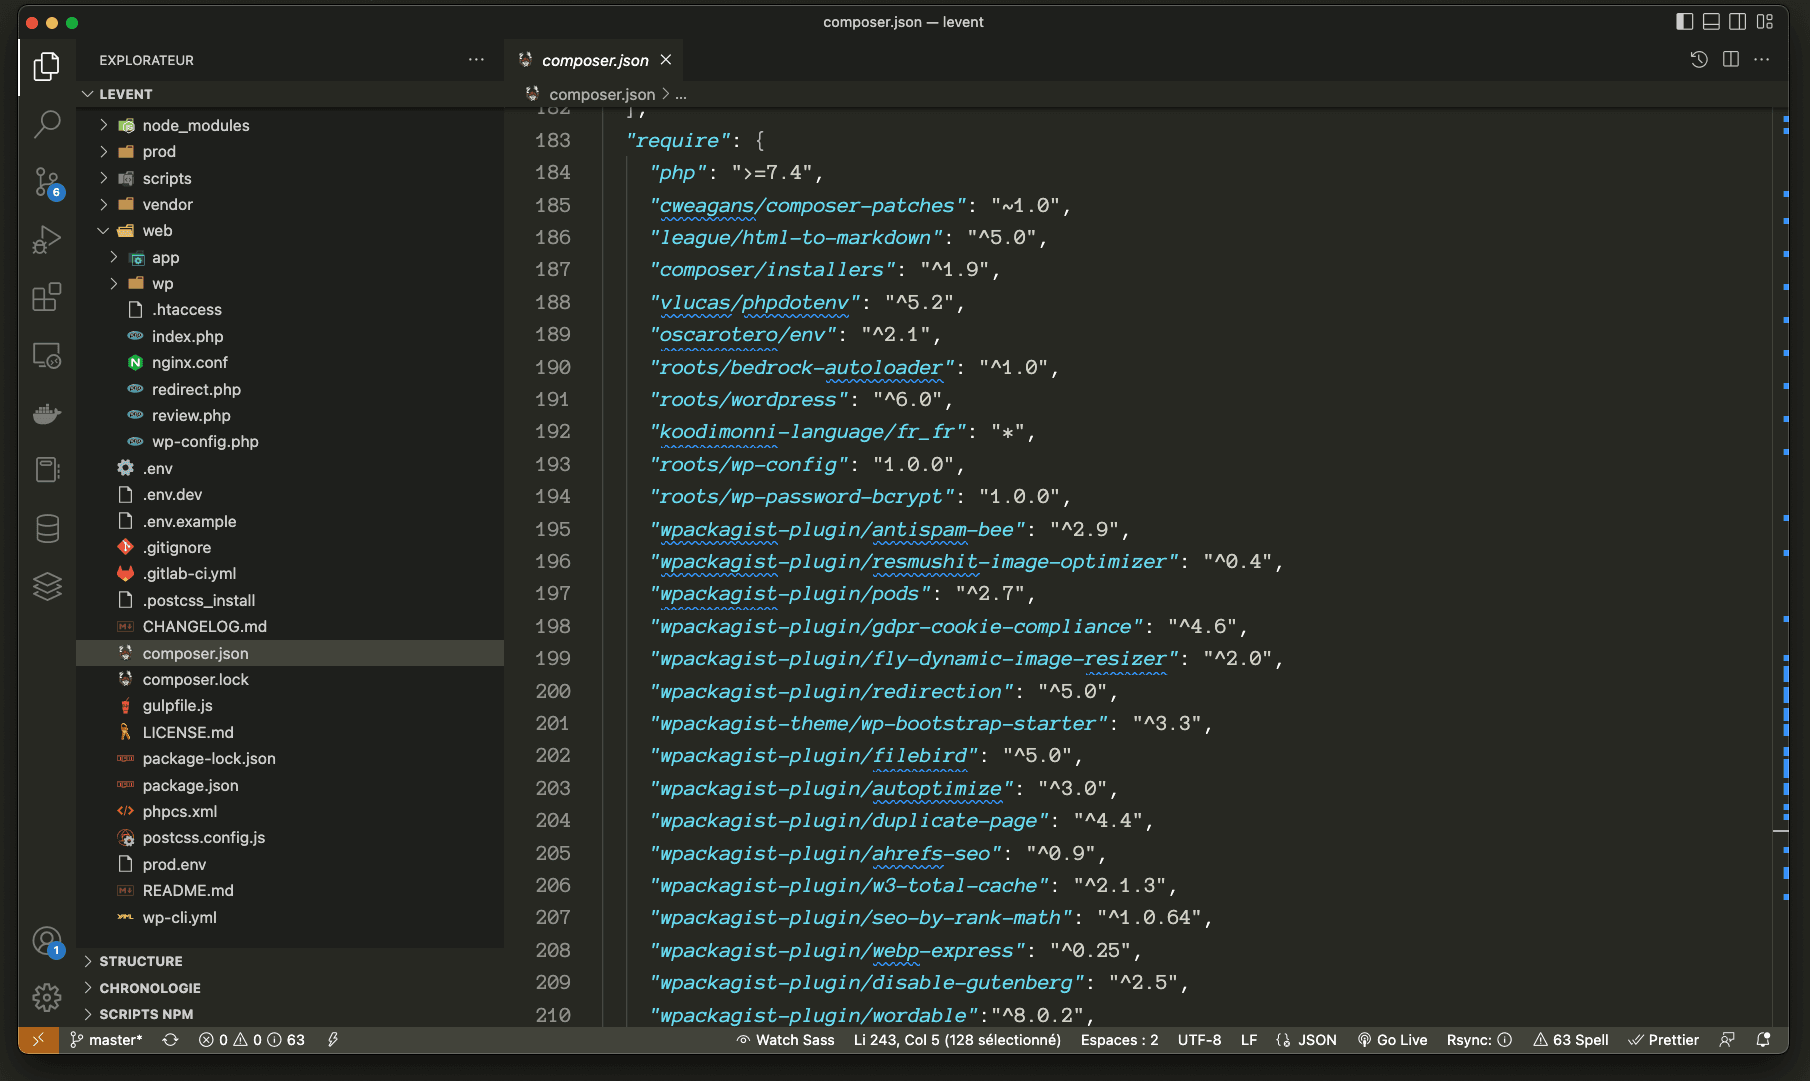Open editor more actions ellipsis
The width and height of the screenshot is (1810, 1081).
pyautogui.click(x=1762, y=60)
